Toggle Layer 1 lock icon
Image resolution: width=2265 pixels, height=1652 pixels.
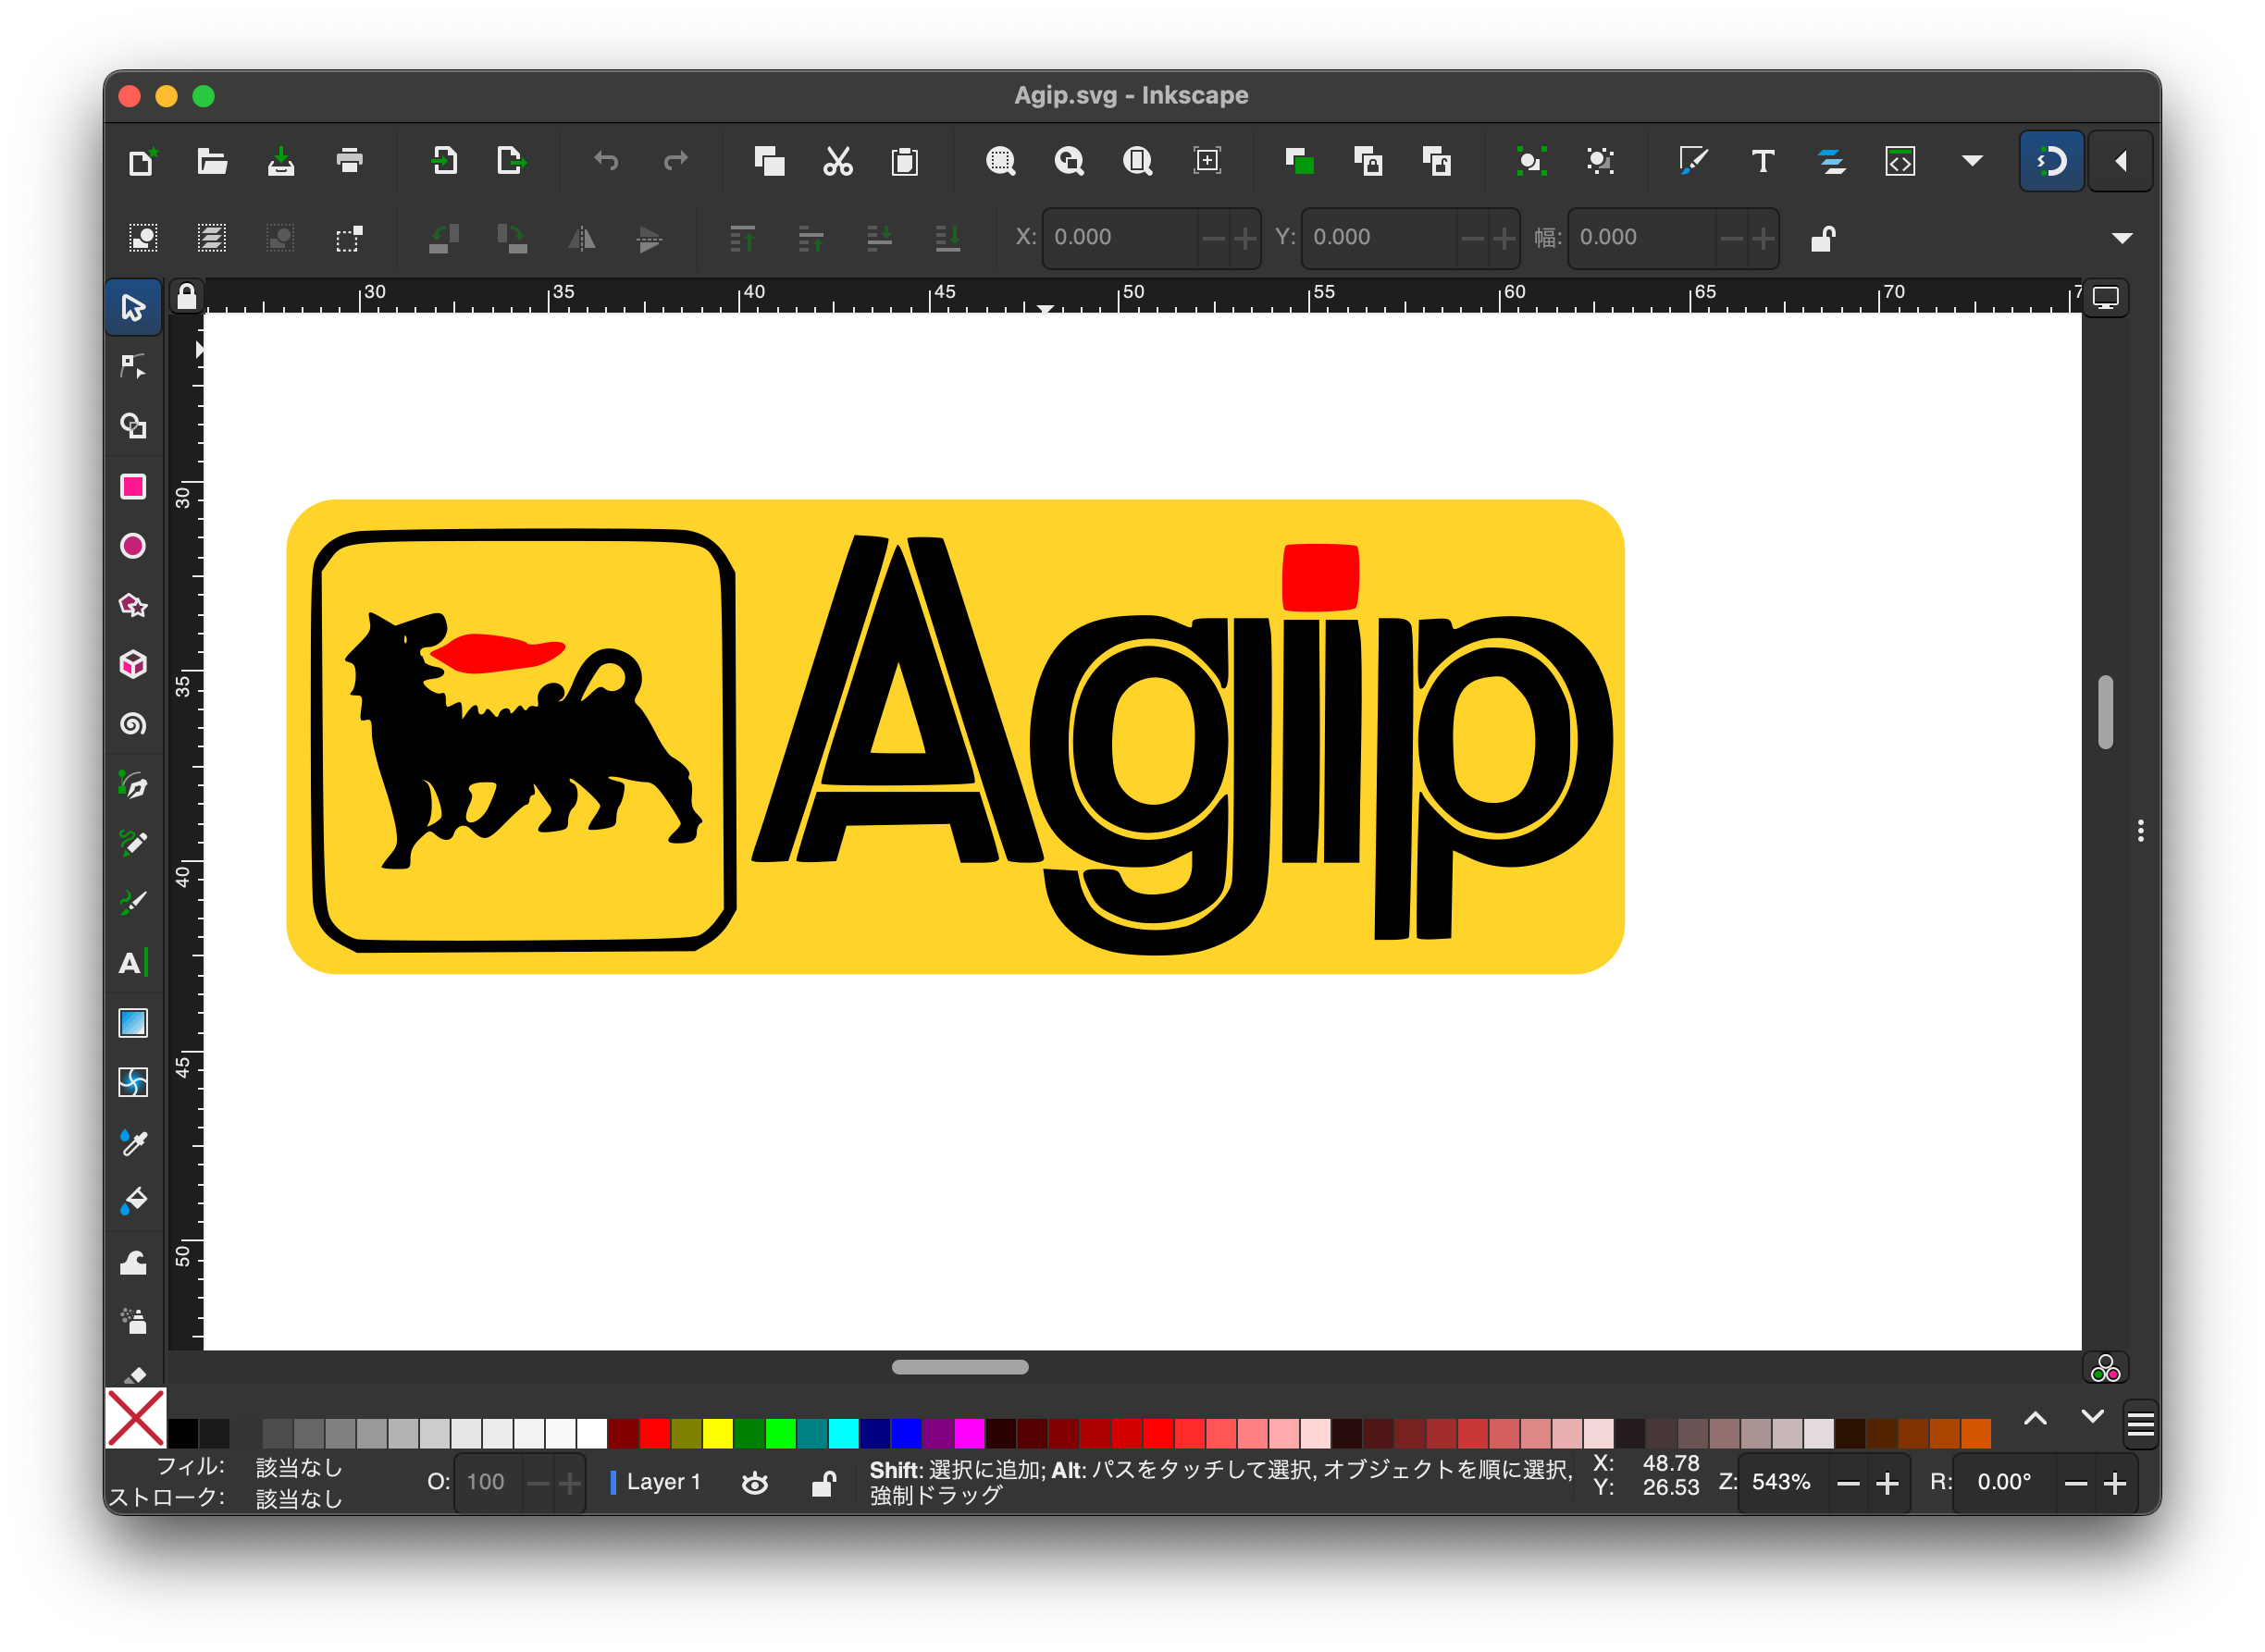tap(822, 1483)
